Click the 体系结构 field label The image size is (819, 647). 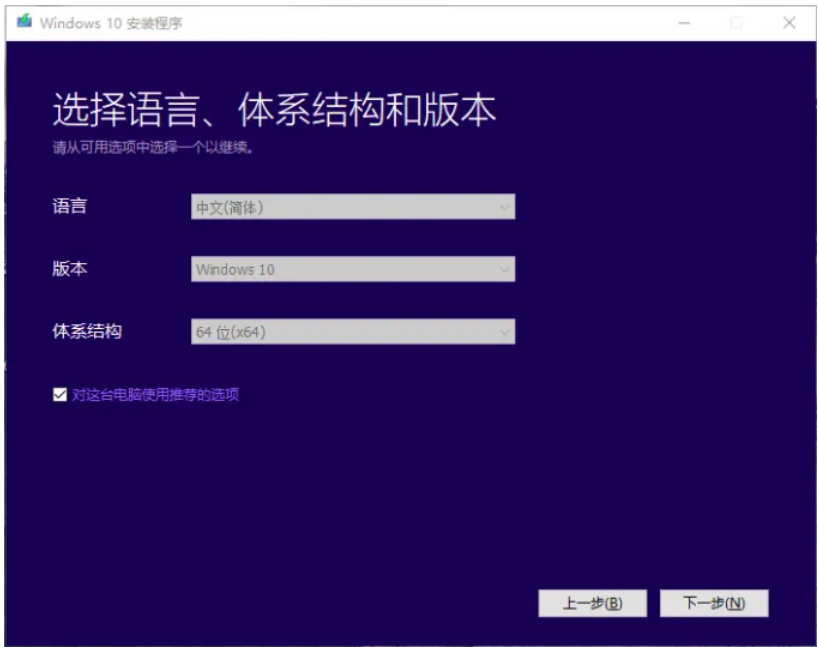[87, 331]
